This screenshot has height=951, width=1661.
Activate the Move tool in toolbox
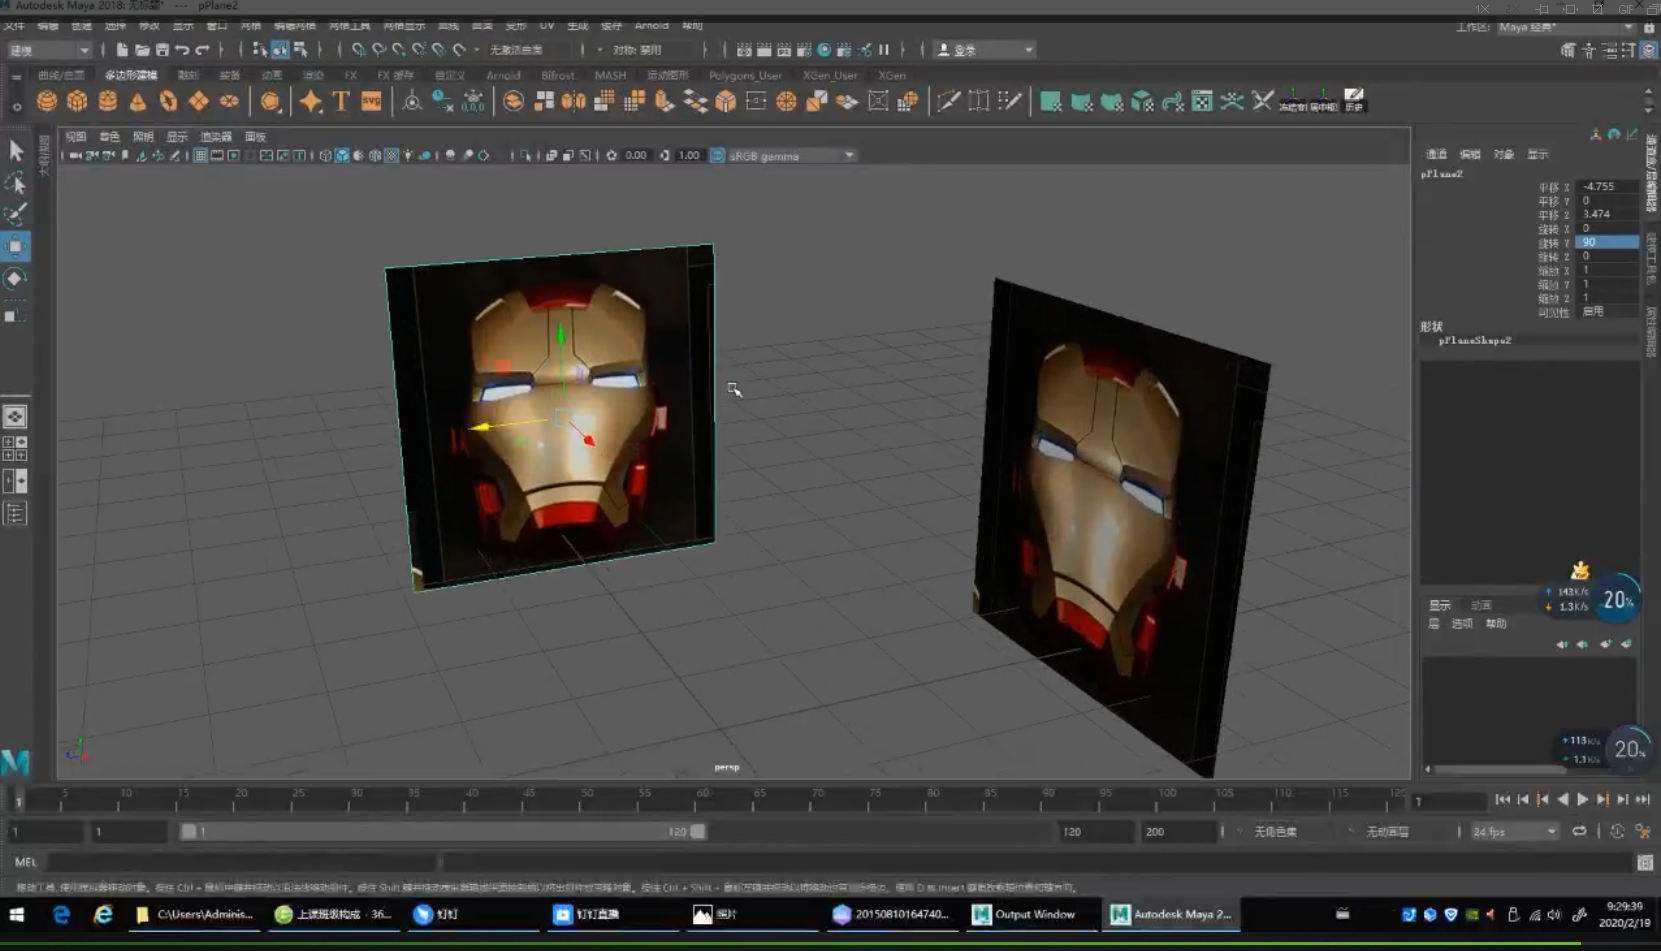16,247
